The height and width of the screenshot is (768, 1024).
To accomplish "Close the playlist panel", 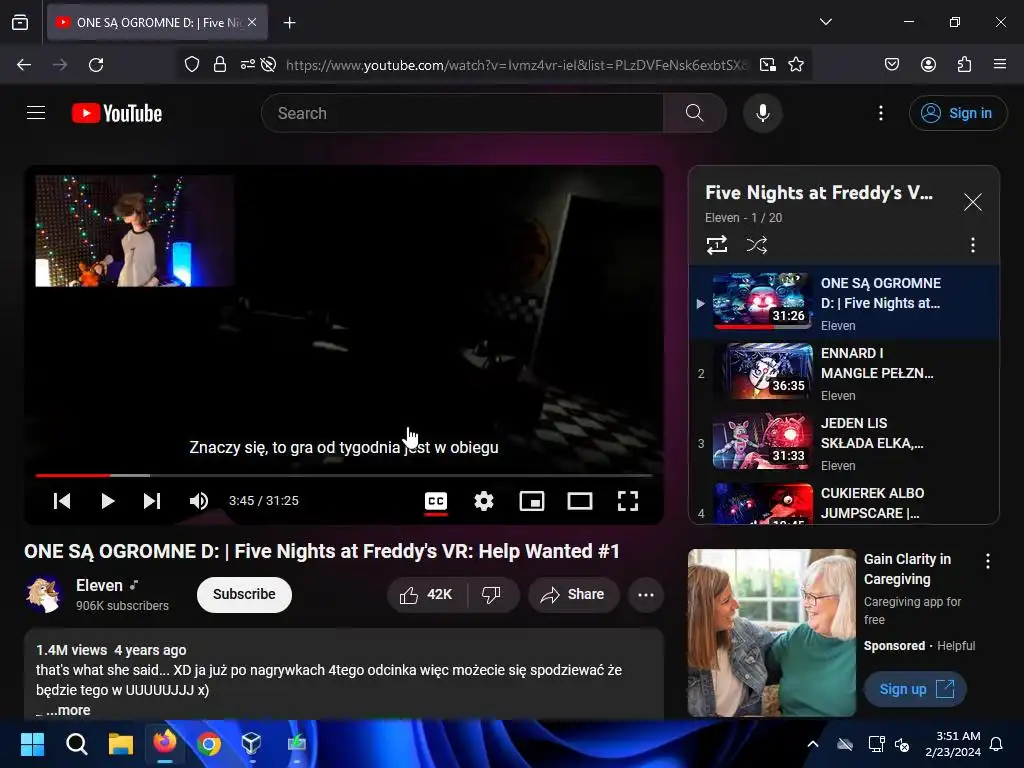I will pos(973,202).
